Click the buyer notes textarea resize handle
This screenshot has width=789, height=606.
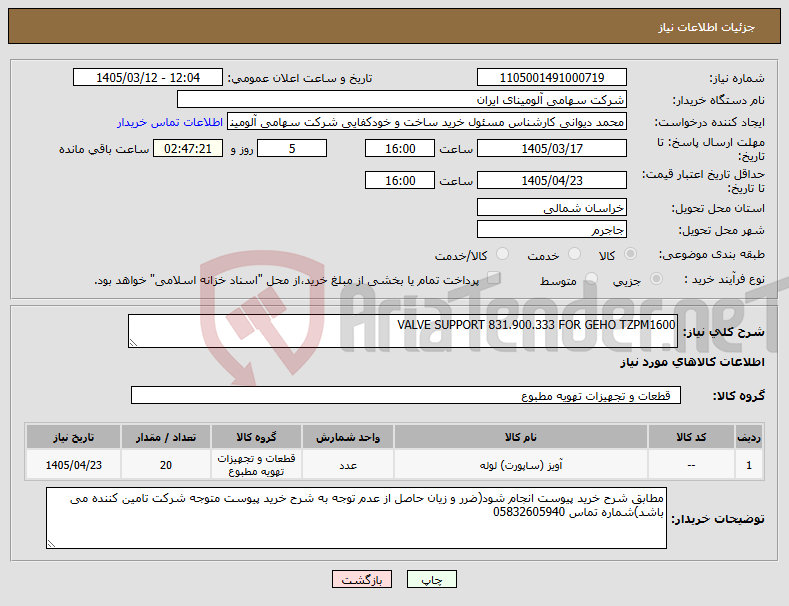tap(51, 544)
